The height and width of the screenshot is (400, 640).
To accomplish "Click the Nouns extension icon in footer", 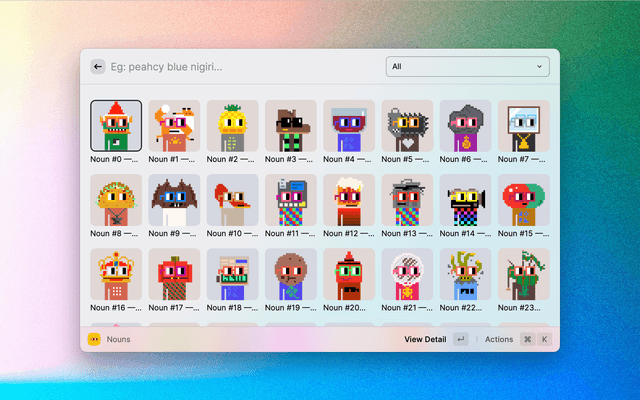I will pos(95,339).
